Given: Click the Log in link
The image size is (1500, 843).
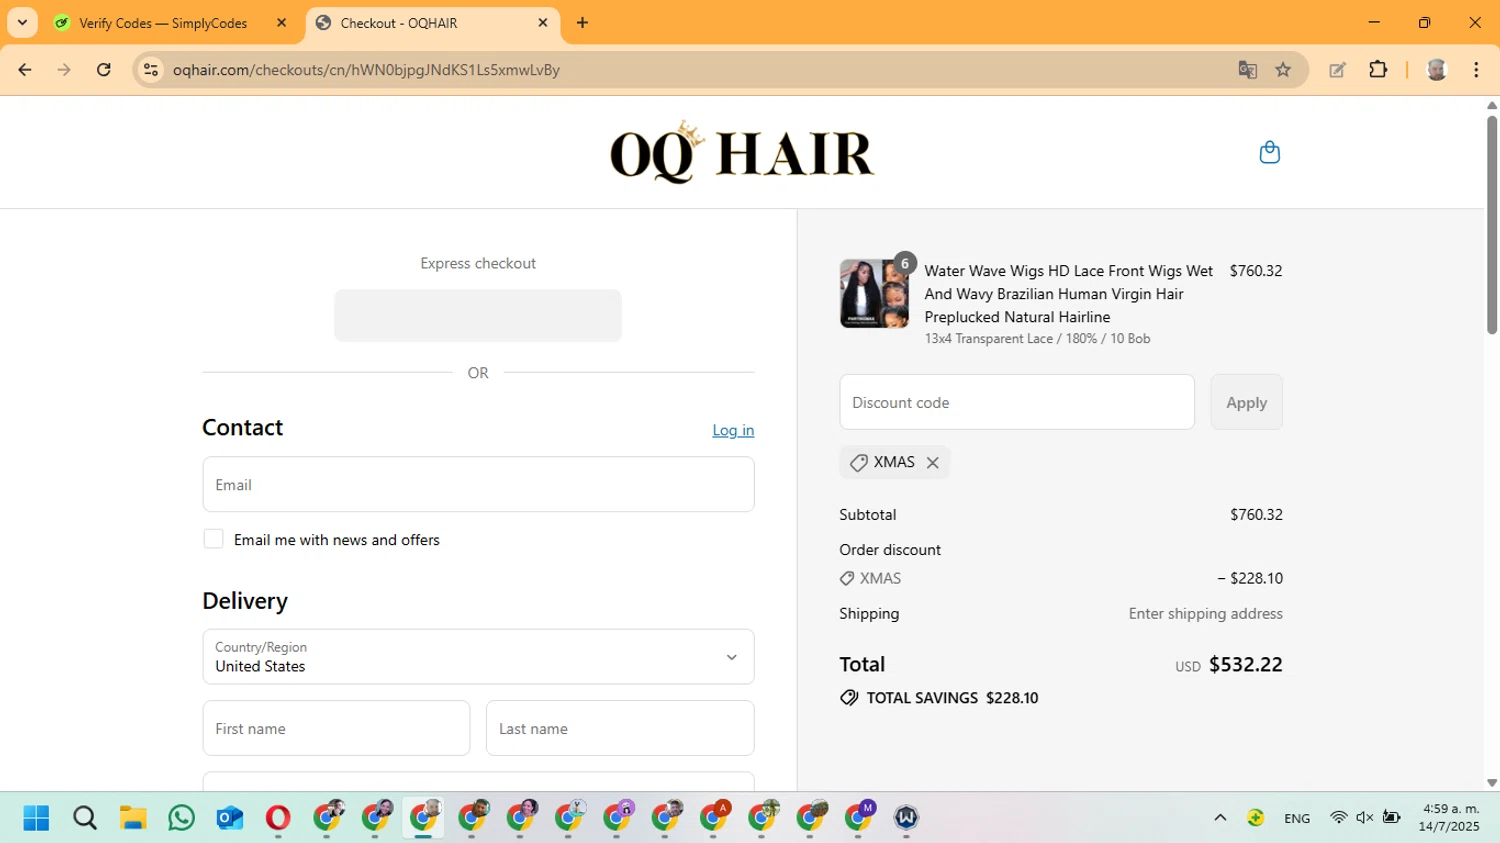Looking at the screenshot, I should pyautogui.click(x=733, y=430).
